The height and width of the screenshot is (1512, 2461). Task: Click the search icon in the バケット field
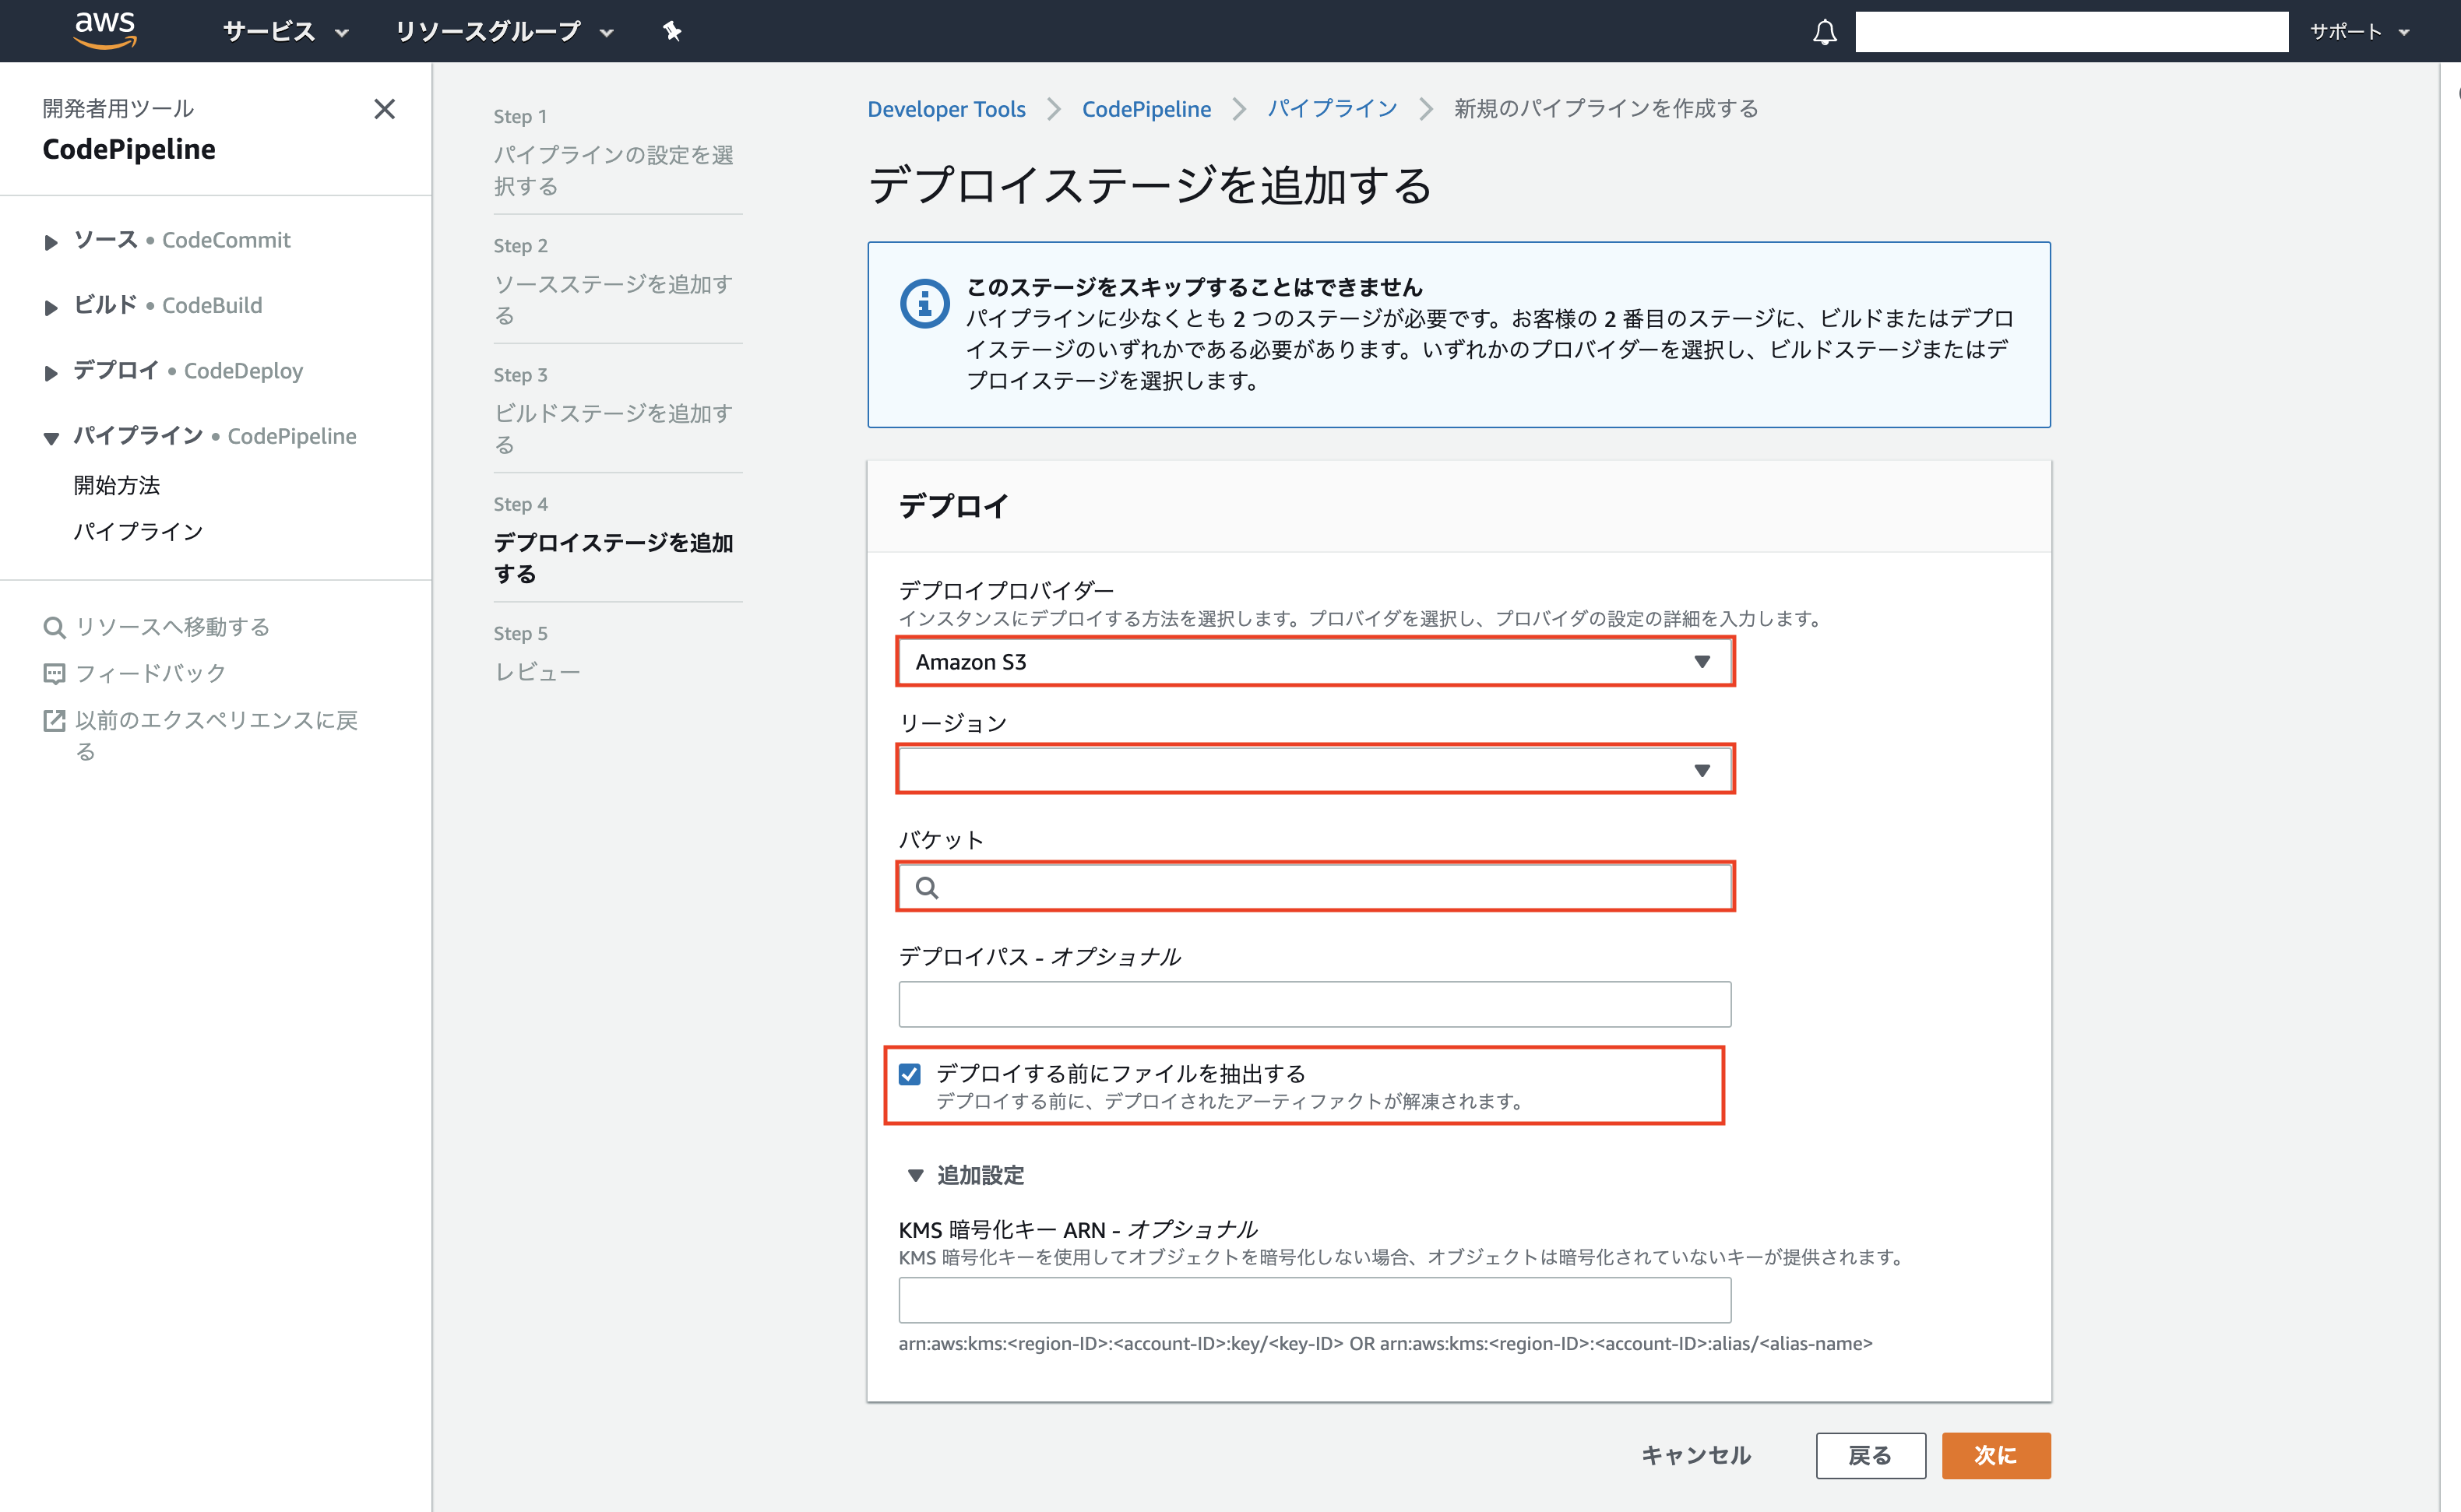[928, 887]
